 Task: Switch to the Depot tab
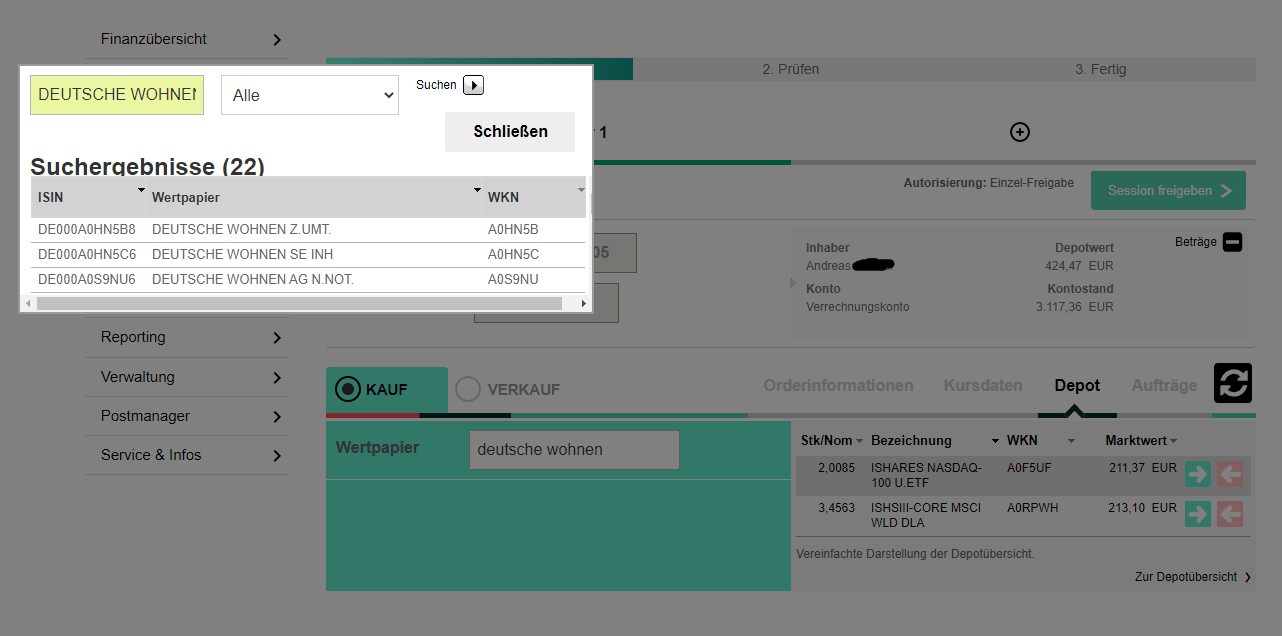[1077, 386]
